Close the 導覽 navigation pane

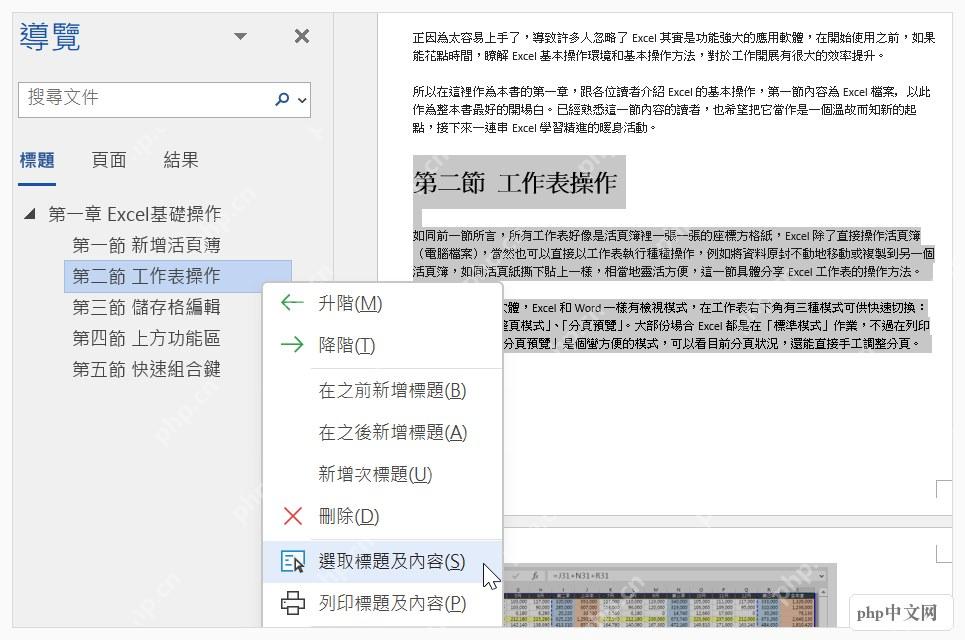[302, 36]
